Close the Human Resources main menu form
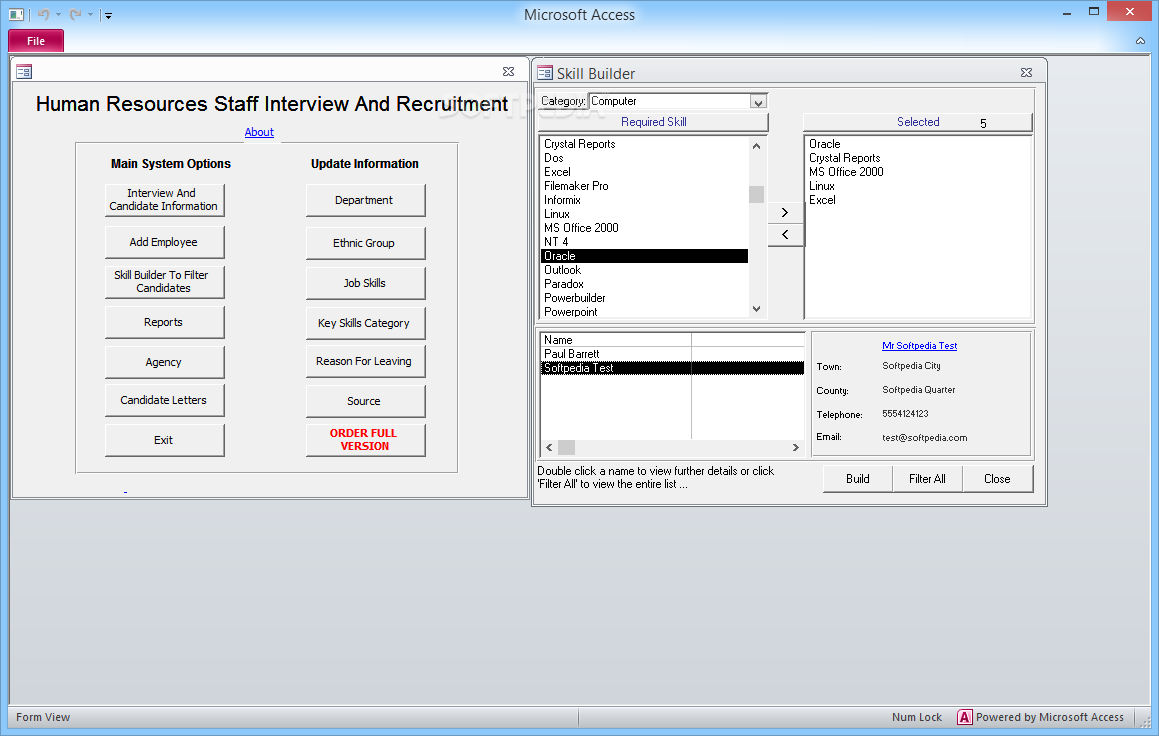Screen dimensions: 1159x736 (509, 72)
